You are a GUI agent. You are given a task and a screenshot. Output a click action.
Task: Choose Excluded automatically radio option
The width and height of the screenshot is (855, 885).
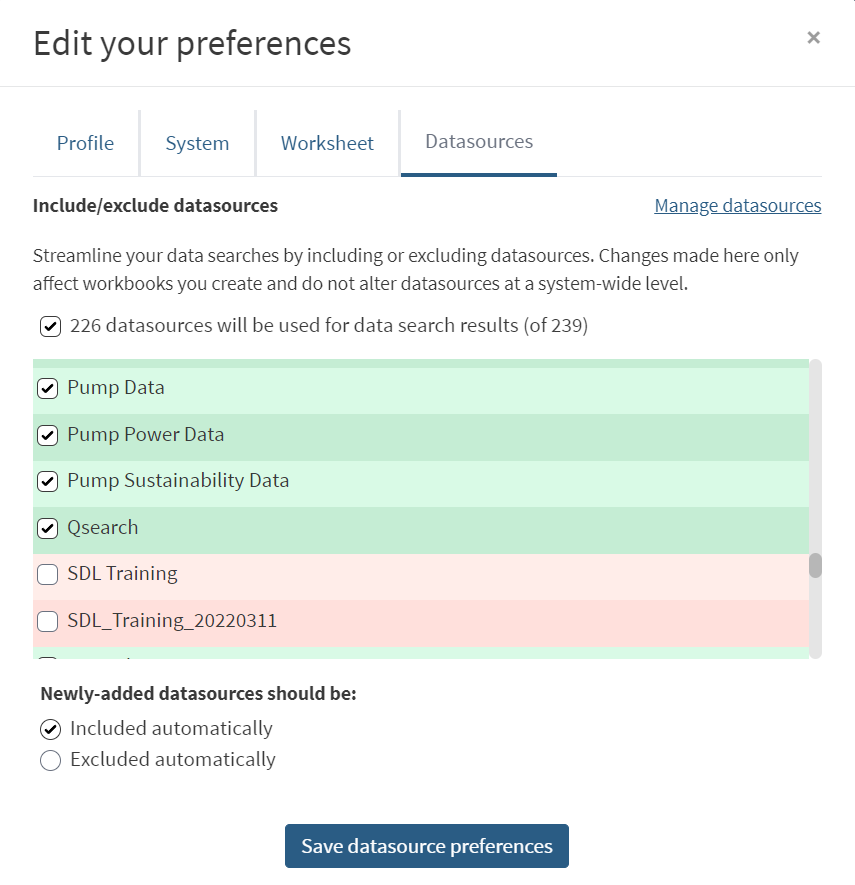pos(51,760)
